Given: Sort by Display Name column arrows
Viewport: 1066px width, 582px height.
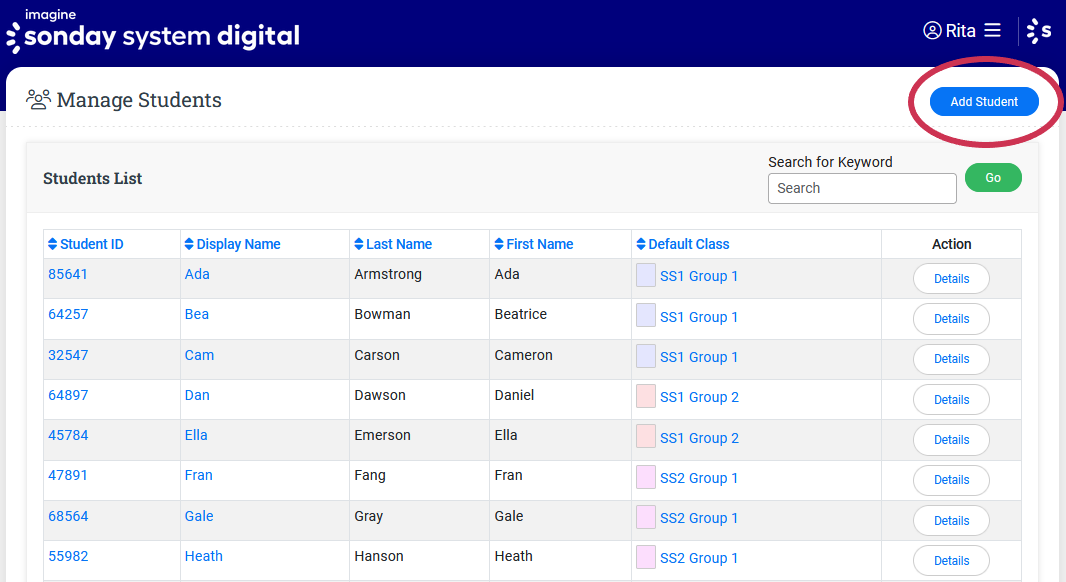Looking at the screenshot, I should (x=189, y=244).
